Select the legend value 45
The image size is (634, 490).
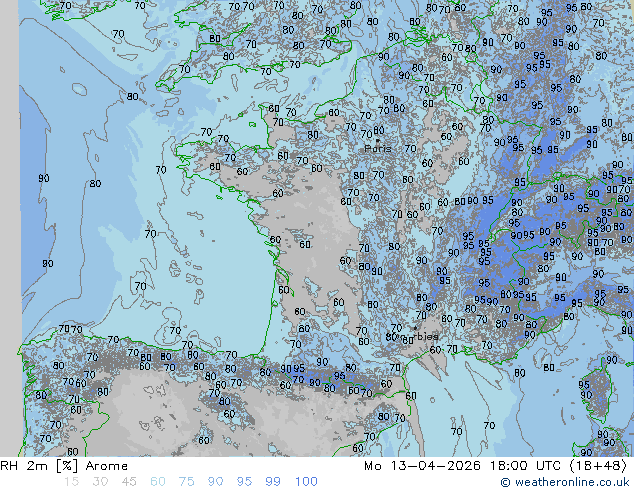129,482
